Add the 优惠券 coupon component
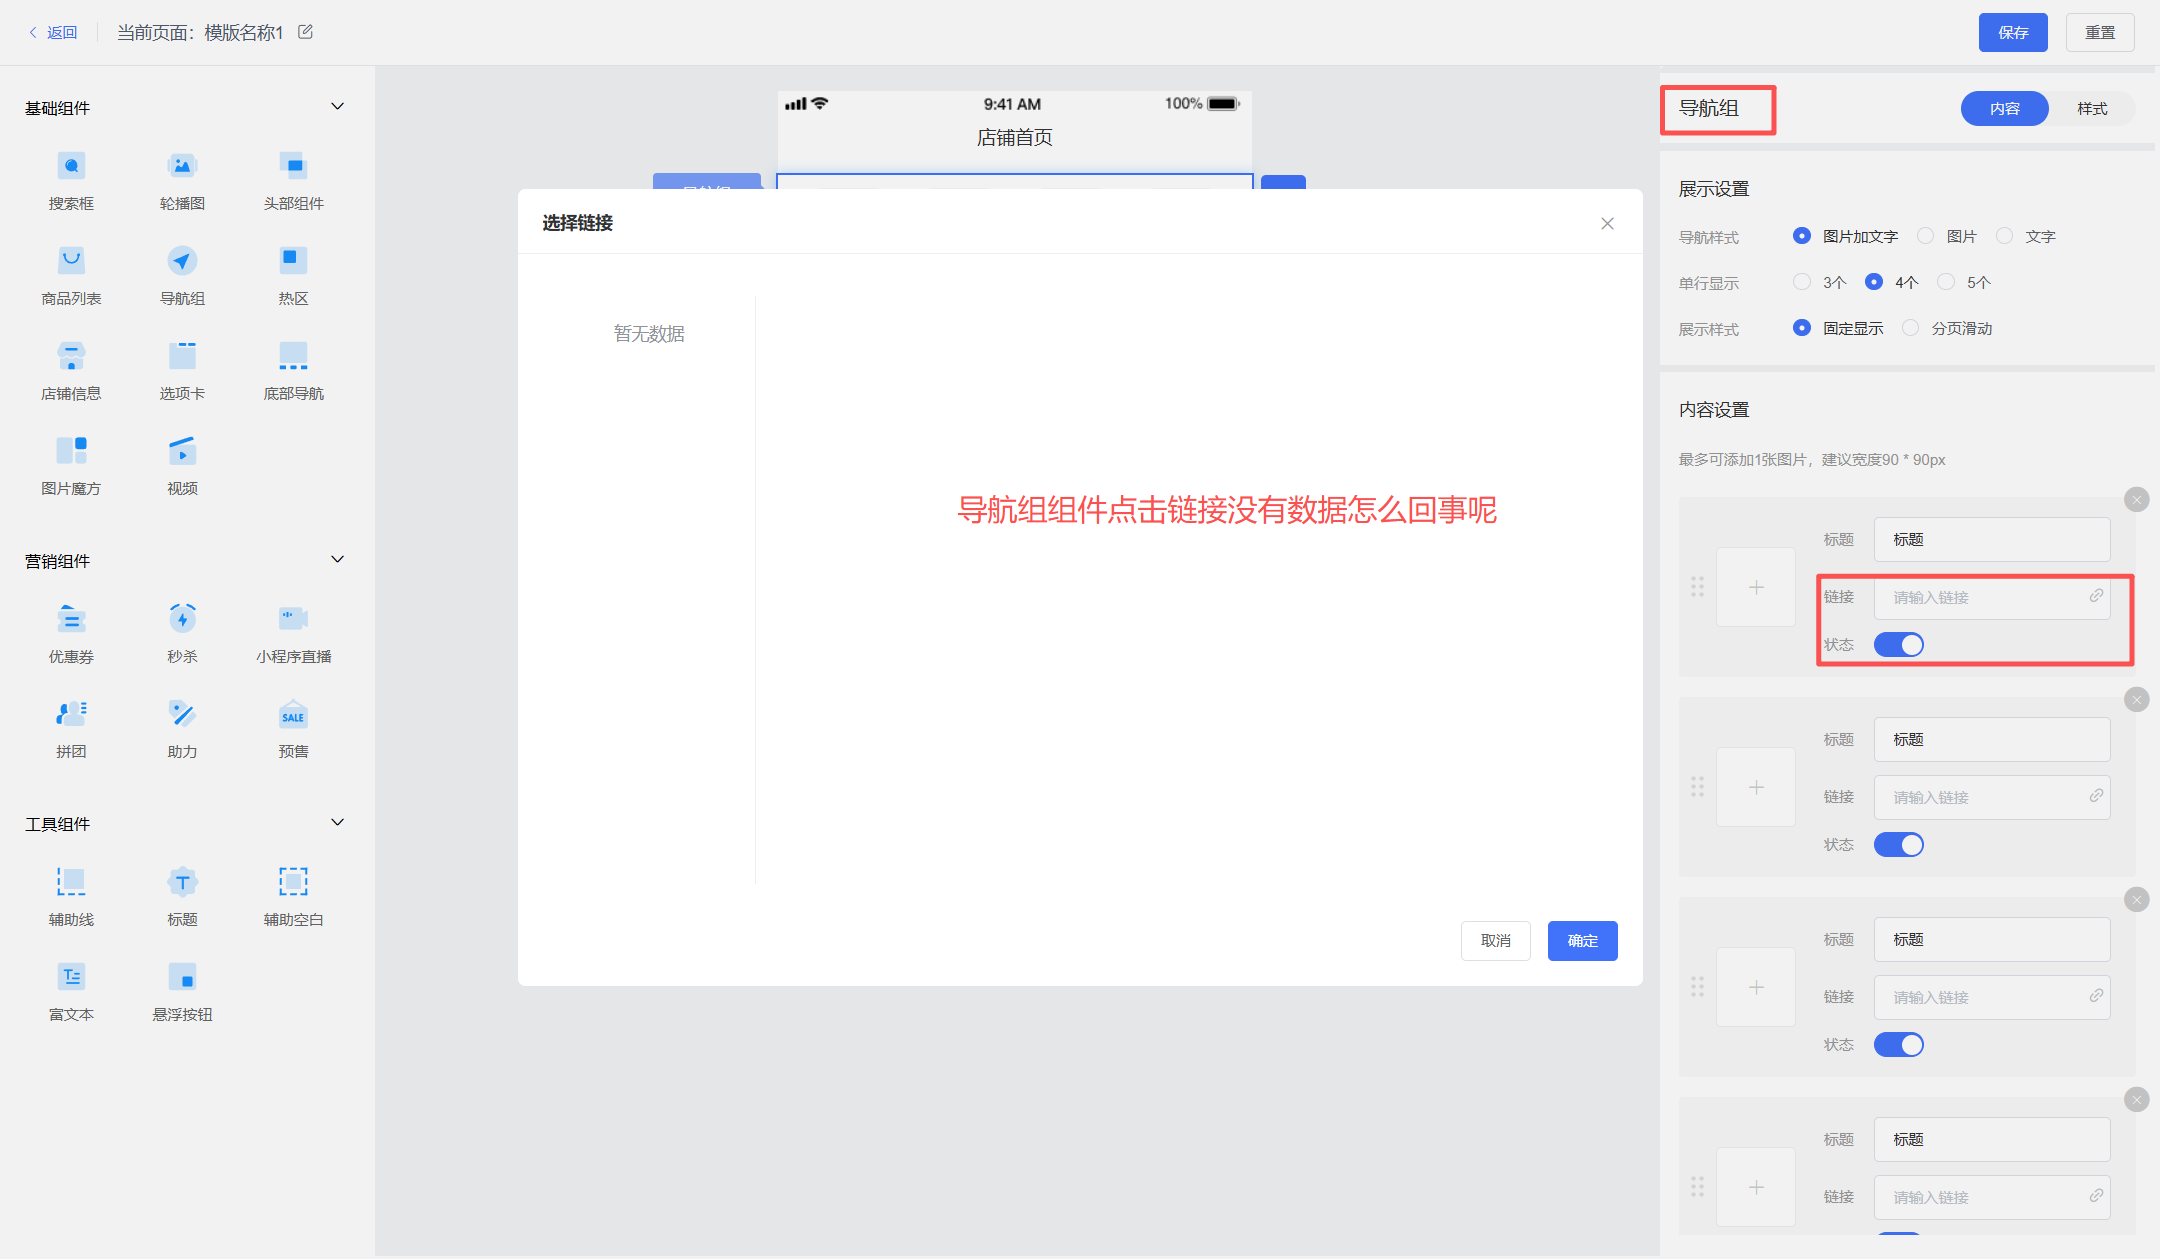Screen dimensions: 2160x1259 click(71, 619)
